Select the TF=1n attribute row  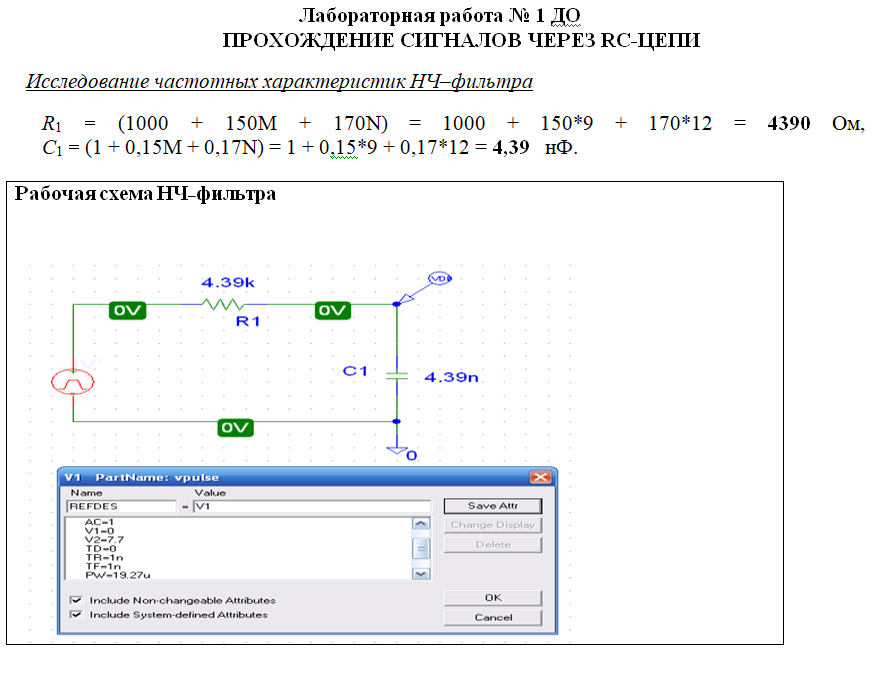pyautogui.click(x=103, y=566)
